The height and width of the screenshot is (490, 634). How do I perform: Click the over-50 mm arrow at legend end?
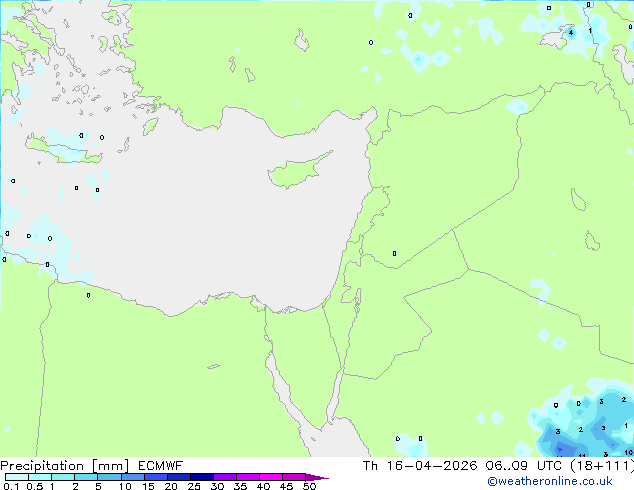317,478
